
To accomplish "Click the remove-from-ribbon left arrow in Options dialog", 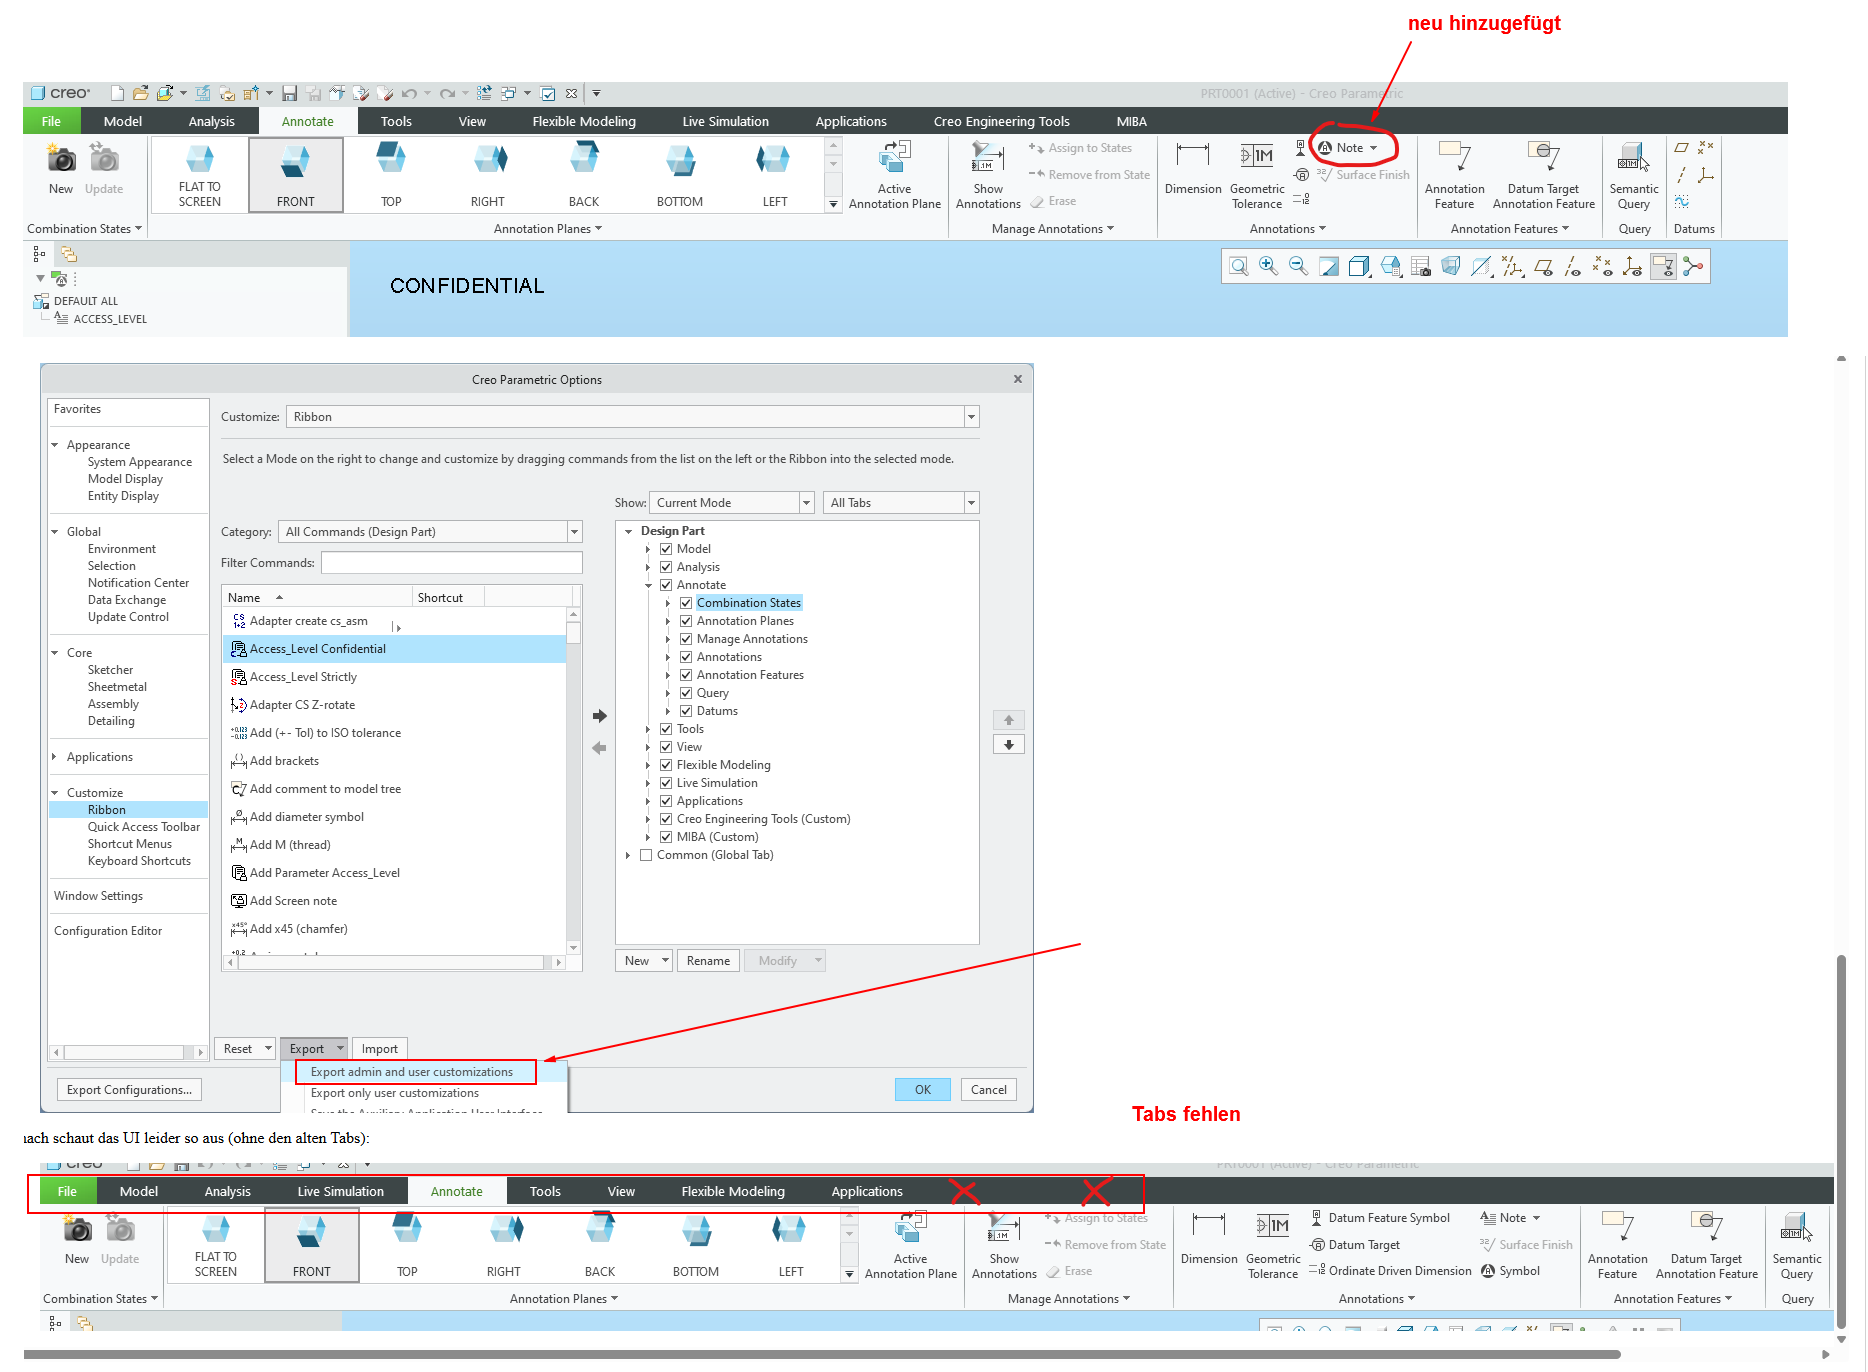I will pos(600,748).
